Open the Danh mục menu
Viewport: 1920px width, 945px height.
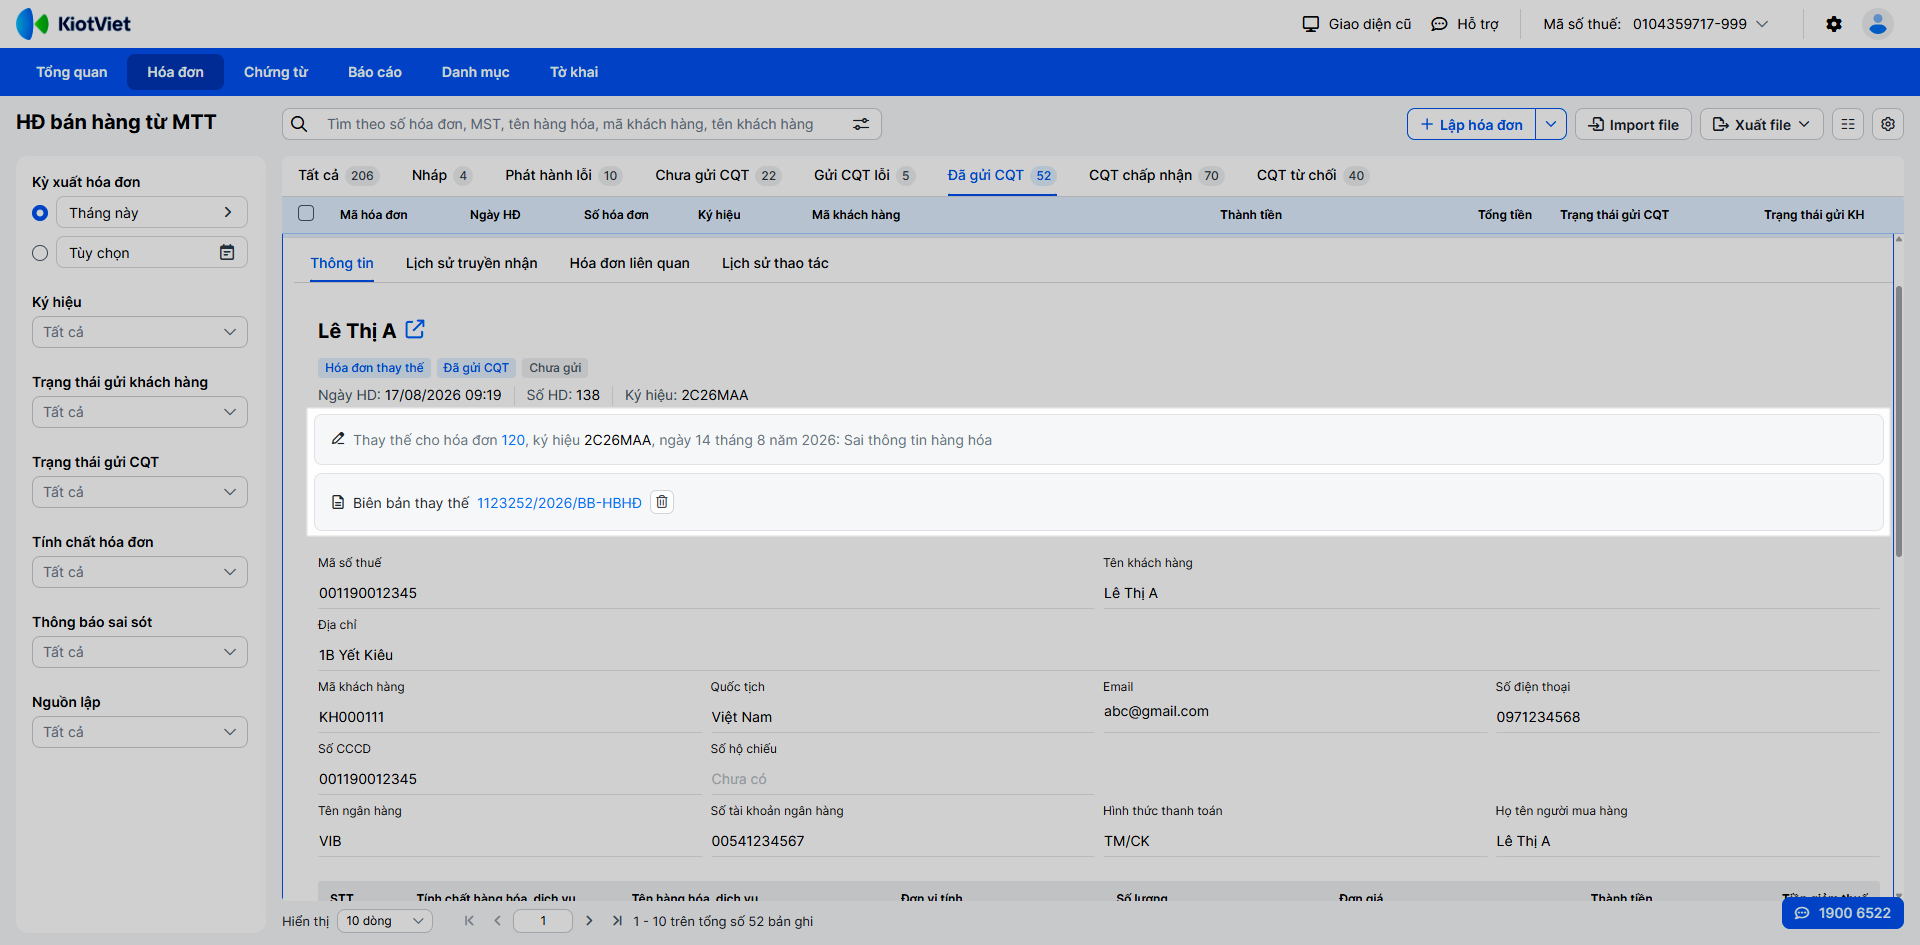(476, 72)
